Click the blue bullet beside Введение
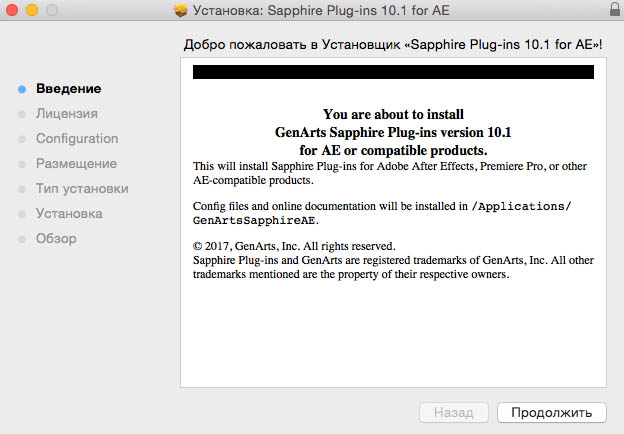The image size is (624, 434). tap(21, 89)
